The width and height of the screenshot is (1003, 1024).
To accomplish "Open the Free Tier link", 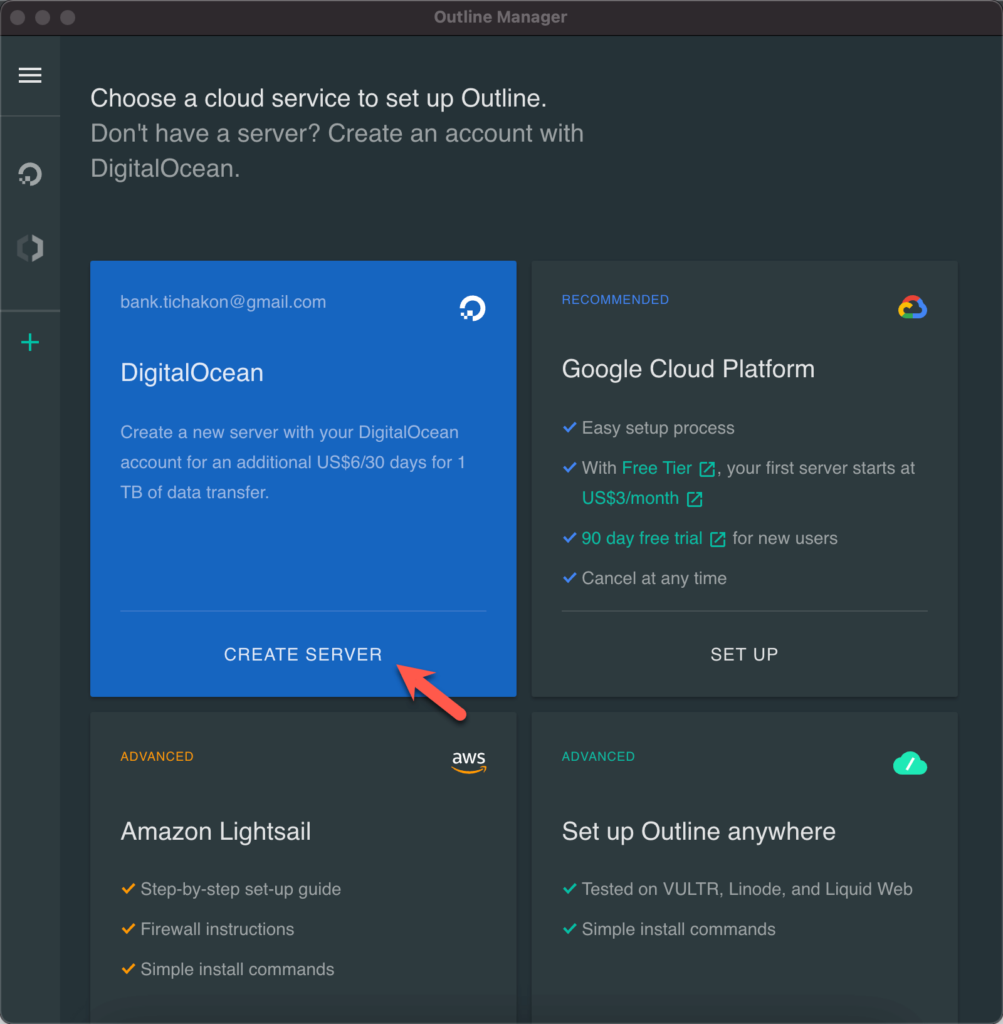I will 656,468.
